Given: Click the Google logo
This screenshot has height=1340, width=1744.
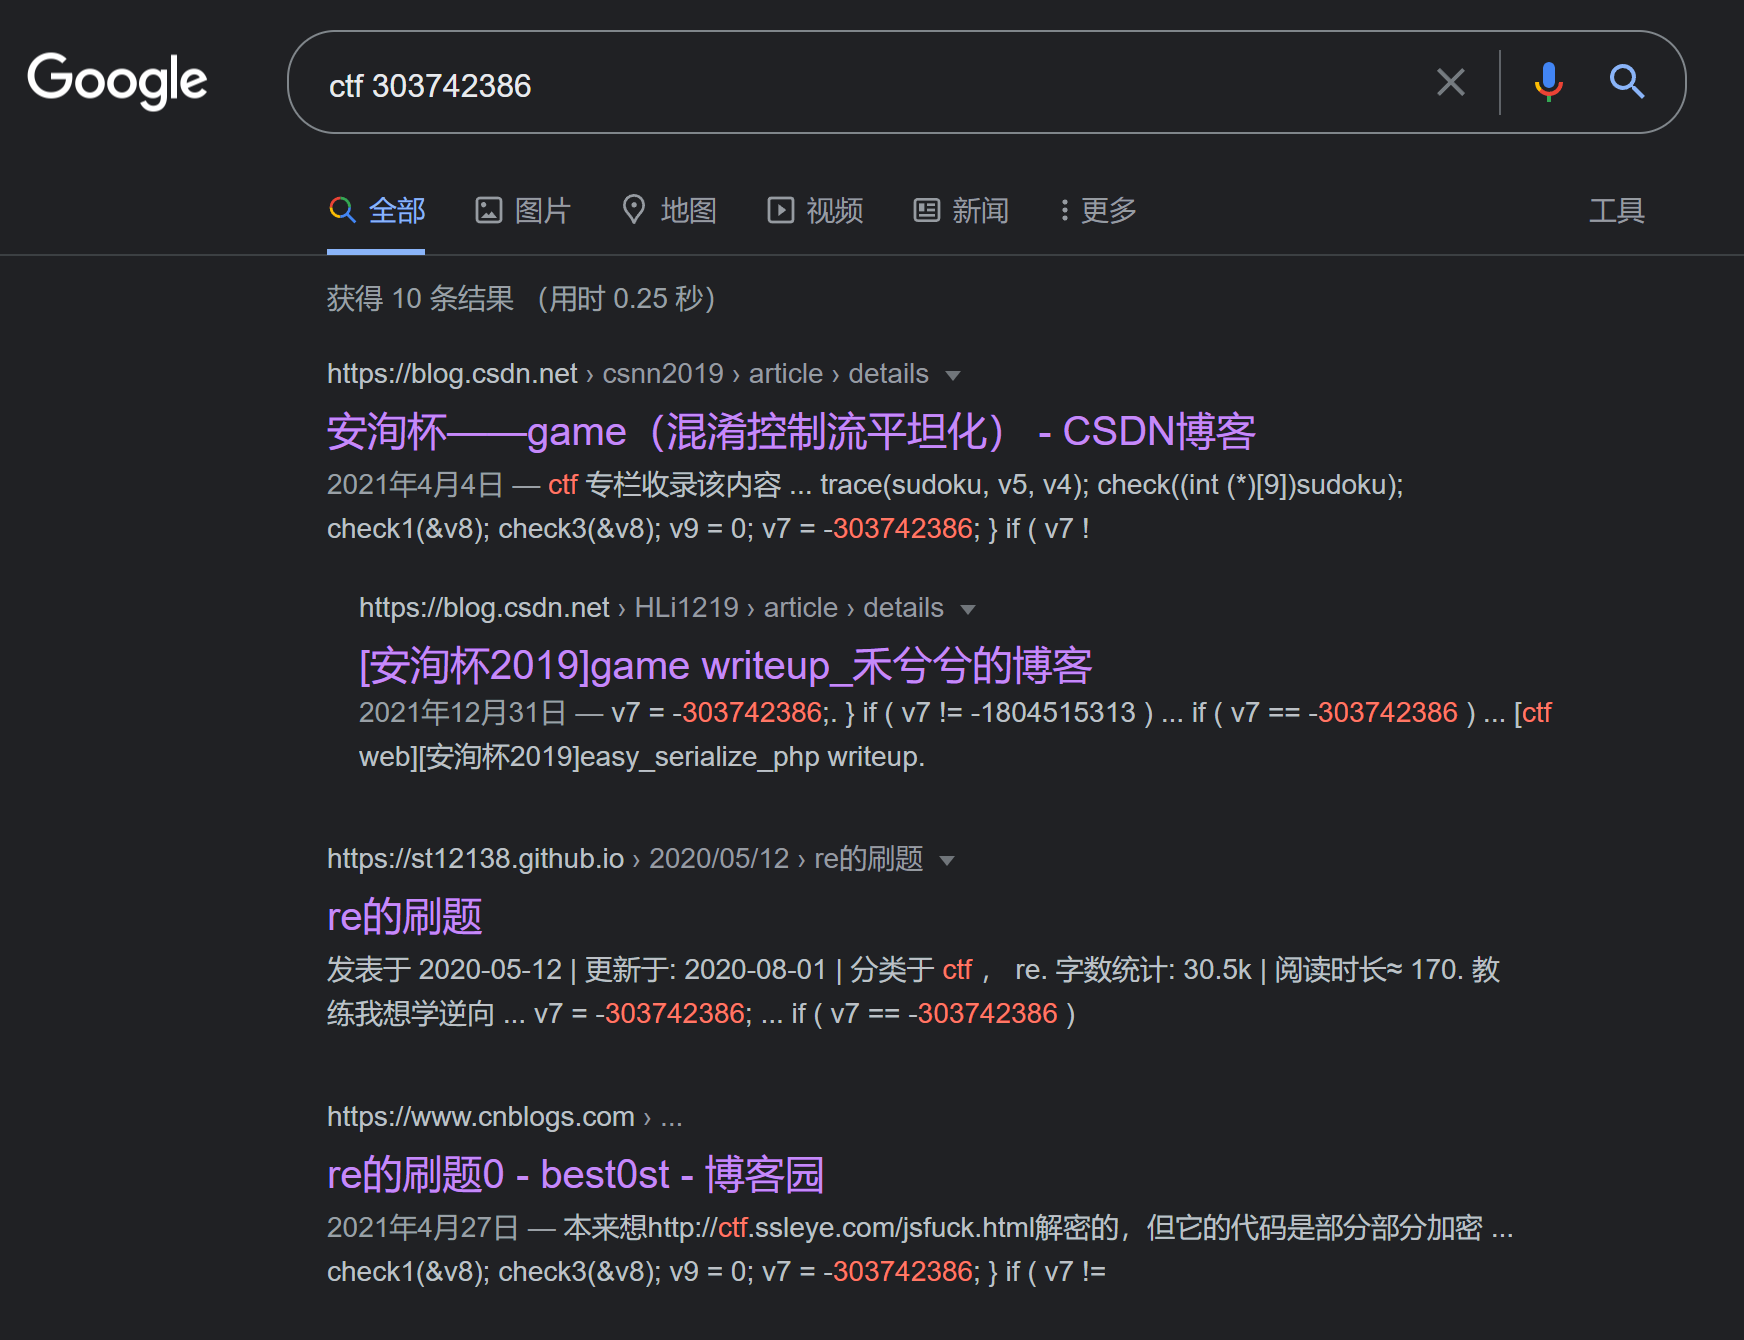Looking at the screenshot, I should point(117,80).
